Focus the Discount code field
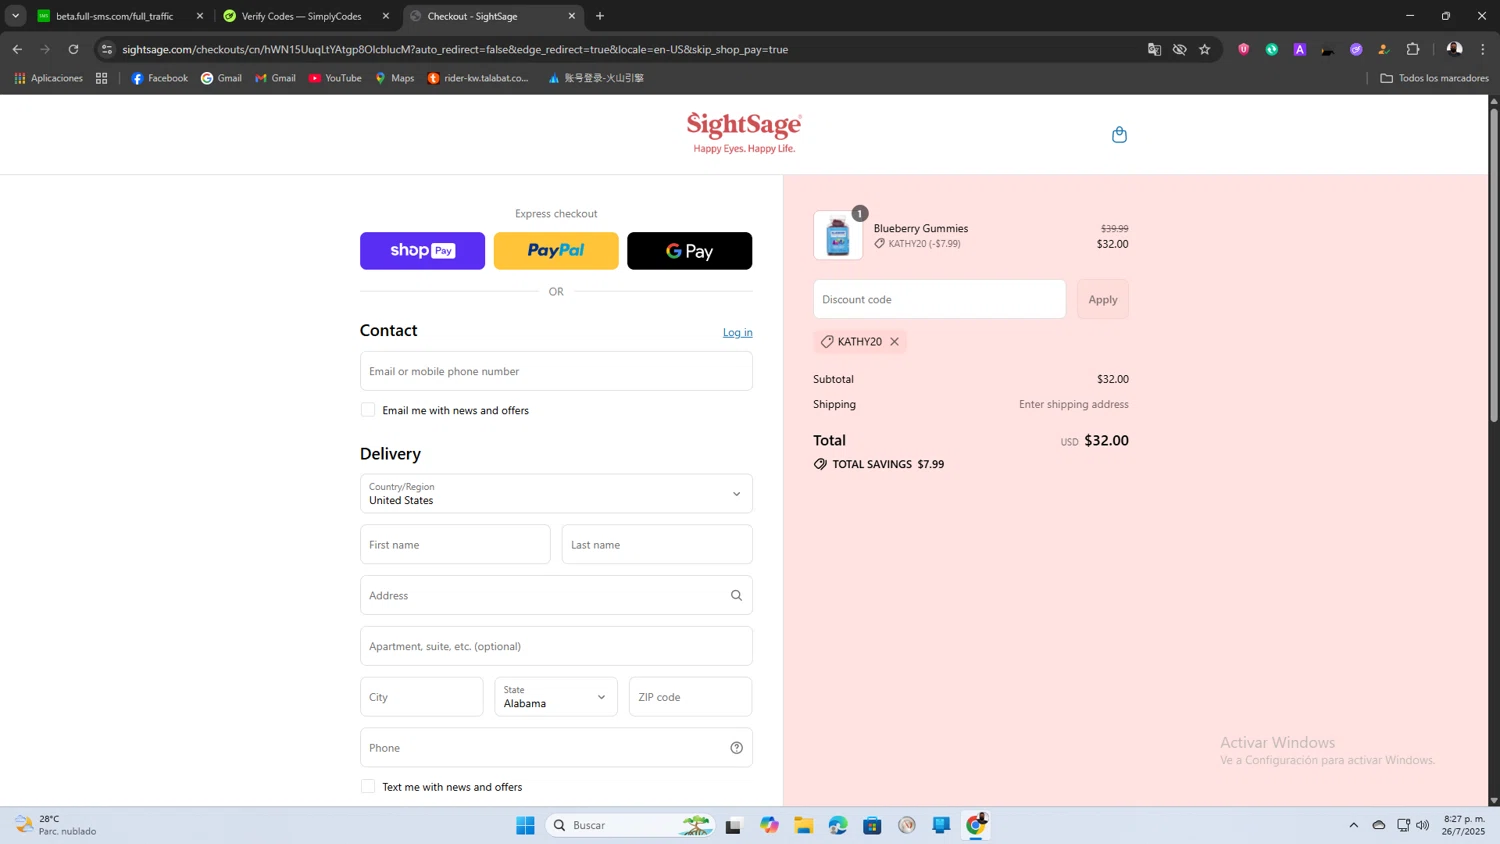Image resolution: width=1500 pixels, height=844 pixels. coord(939,300)
